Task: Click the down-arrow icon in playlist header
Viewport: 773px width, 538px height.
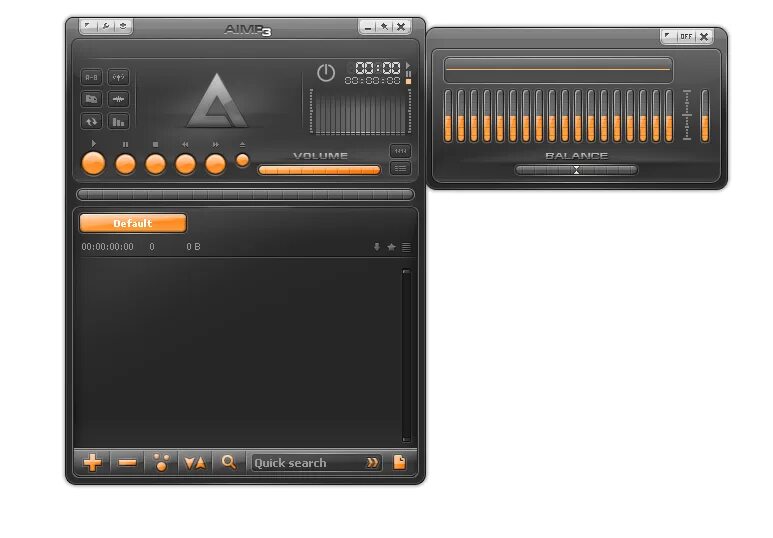Action: click(377, 247)
